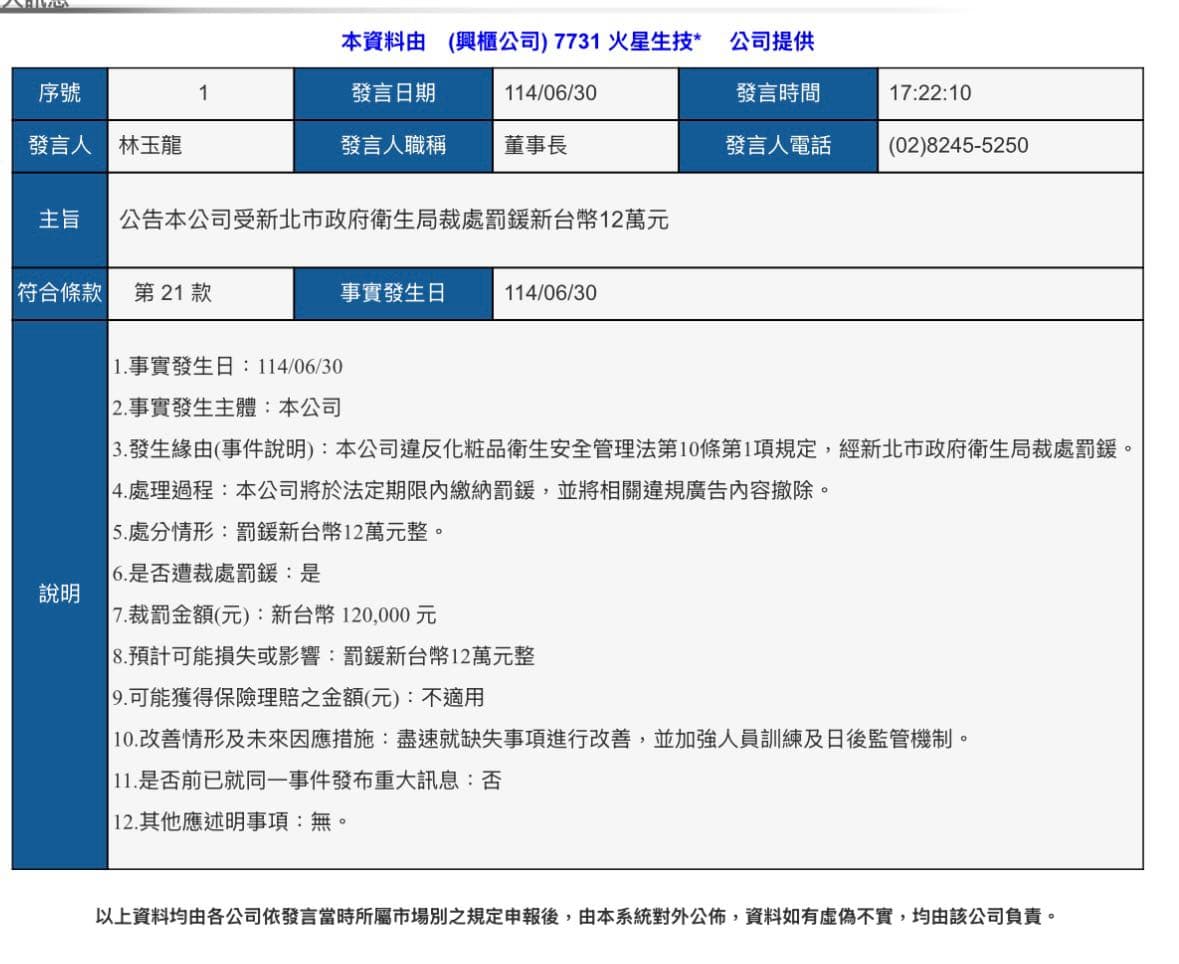The height and width of the screenshot is (964, 1179).
Task: Click the 發言人職稱 header cell
Action: click(393, 146)
